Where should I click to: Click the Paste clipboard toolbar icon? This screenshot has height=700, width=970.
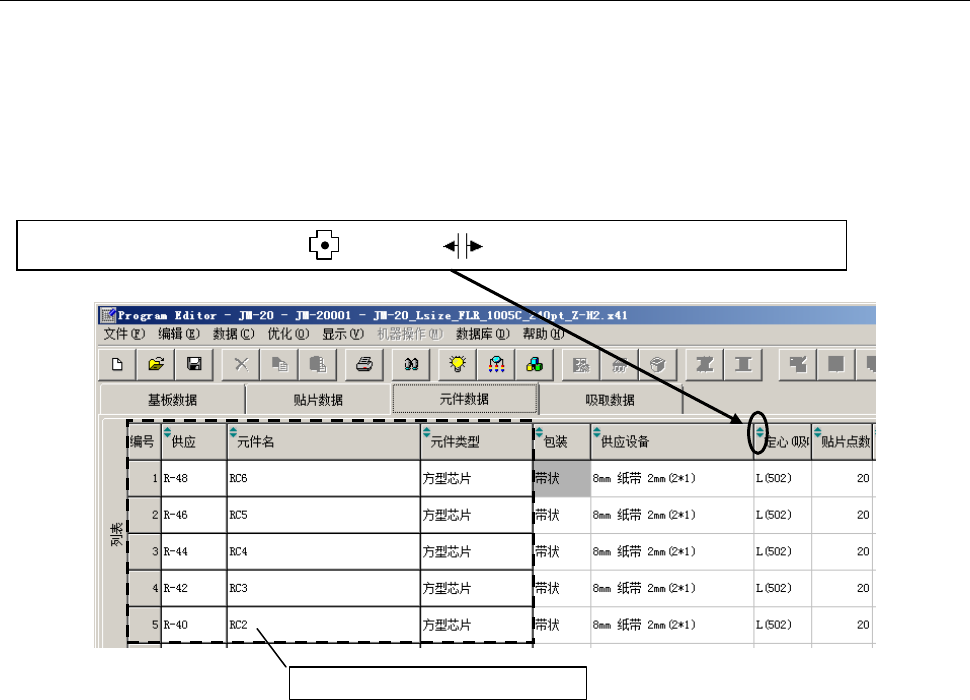(x=318, y=364)
